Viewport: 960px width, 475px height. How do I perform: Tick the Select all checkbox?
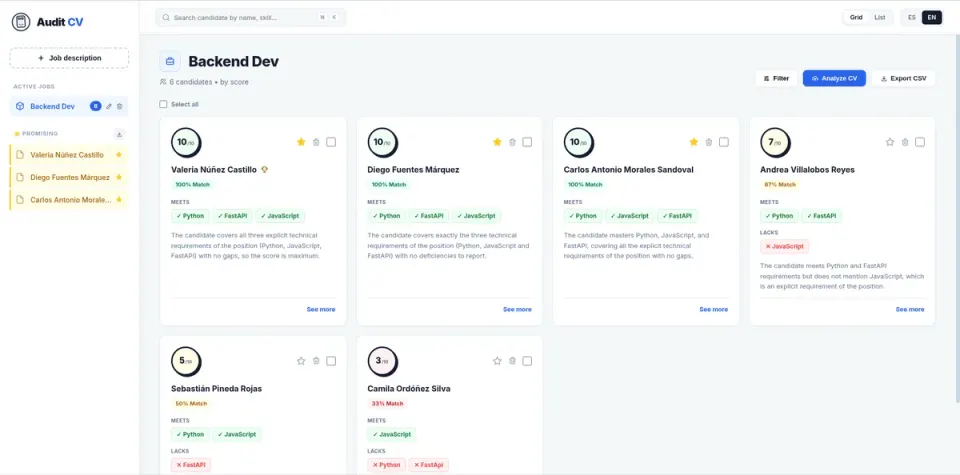pyautogui.click(x=163, y=105)
